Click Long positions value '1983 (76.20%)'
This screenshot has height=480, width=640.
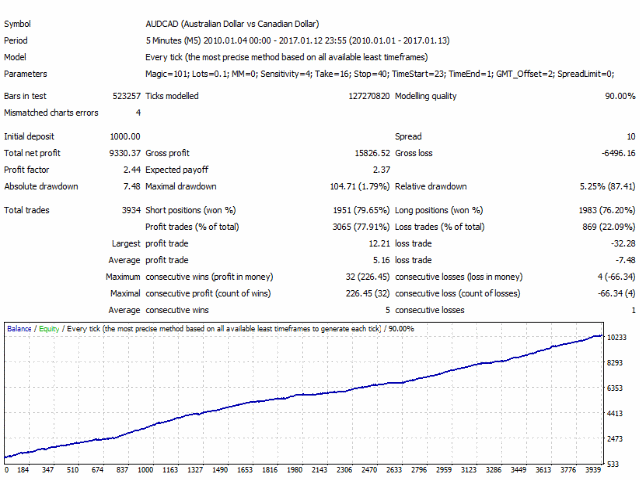click(607, 210)
